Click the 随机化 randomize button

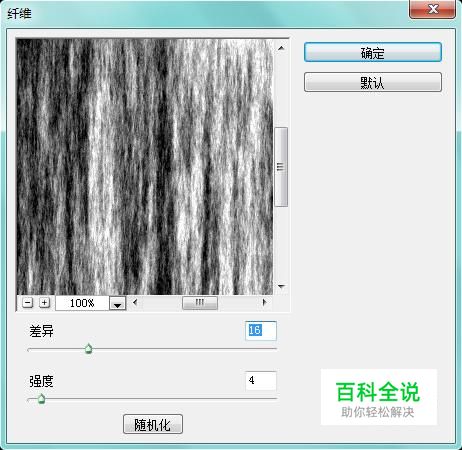pyautogui.click(x=153, y=424)
